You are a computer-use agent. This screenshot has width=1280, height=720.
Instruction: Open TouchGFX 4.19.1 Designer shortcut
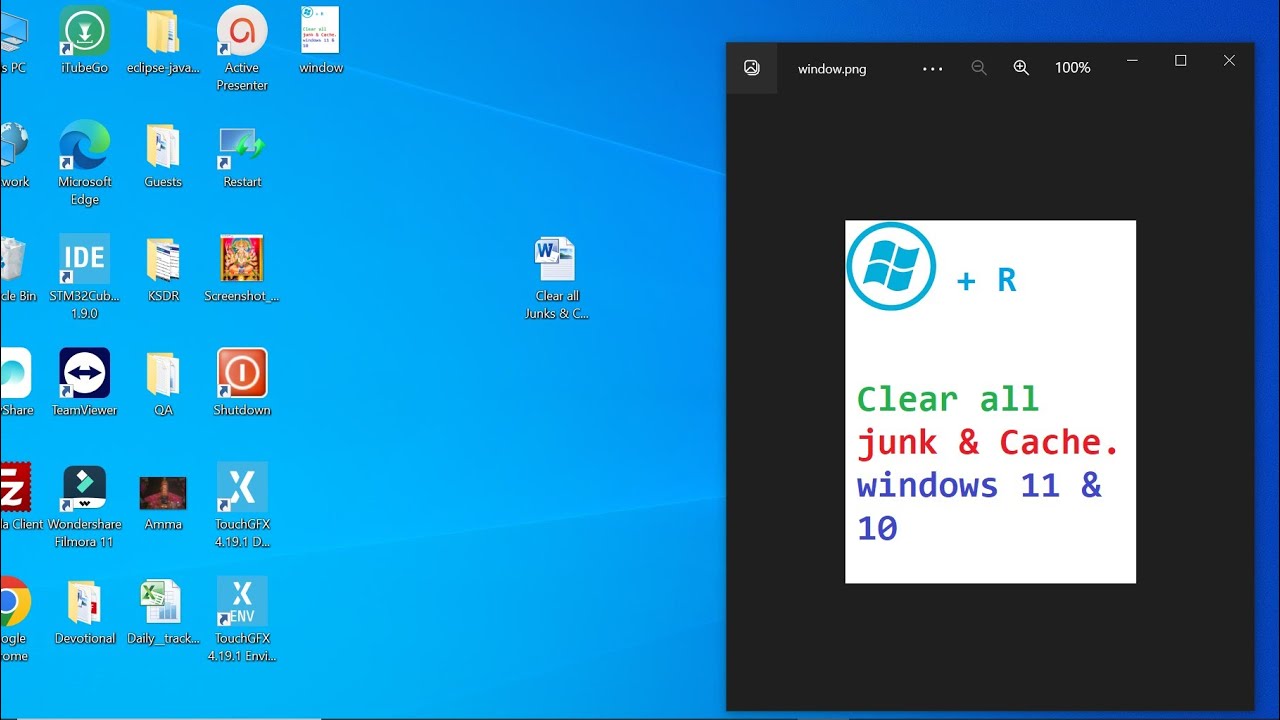(242, 504)
